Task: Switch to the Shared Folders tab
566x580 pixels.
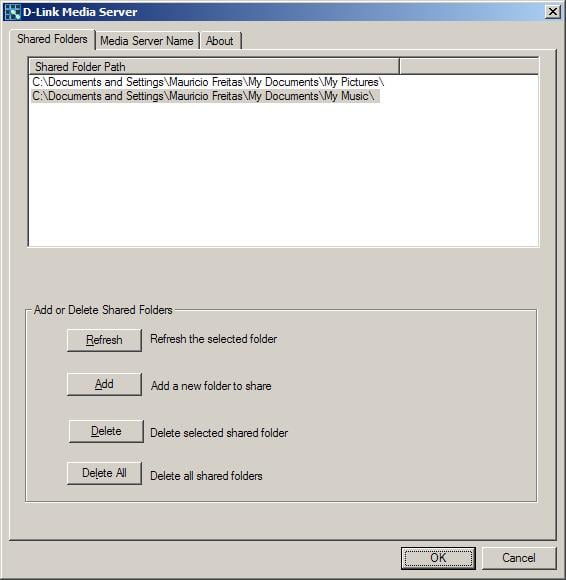Action: point(52,39)
